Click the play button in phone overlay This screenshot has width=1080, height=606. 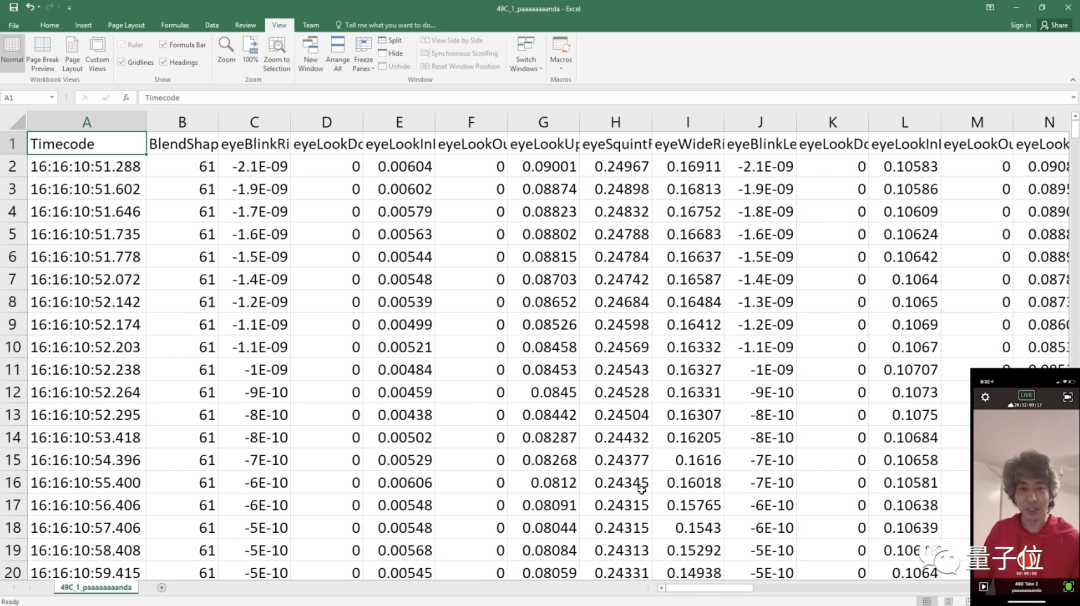click(984, 586)
